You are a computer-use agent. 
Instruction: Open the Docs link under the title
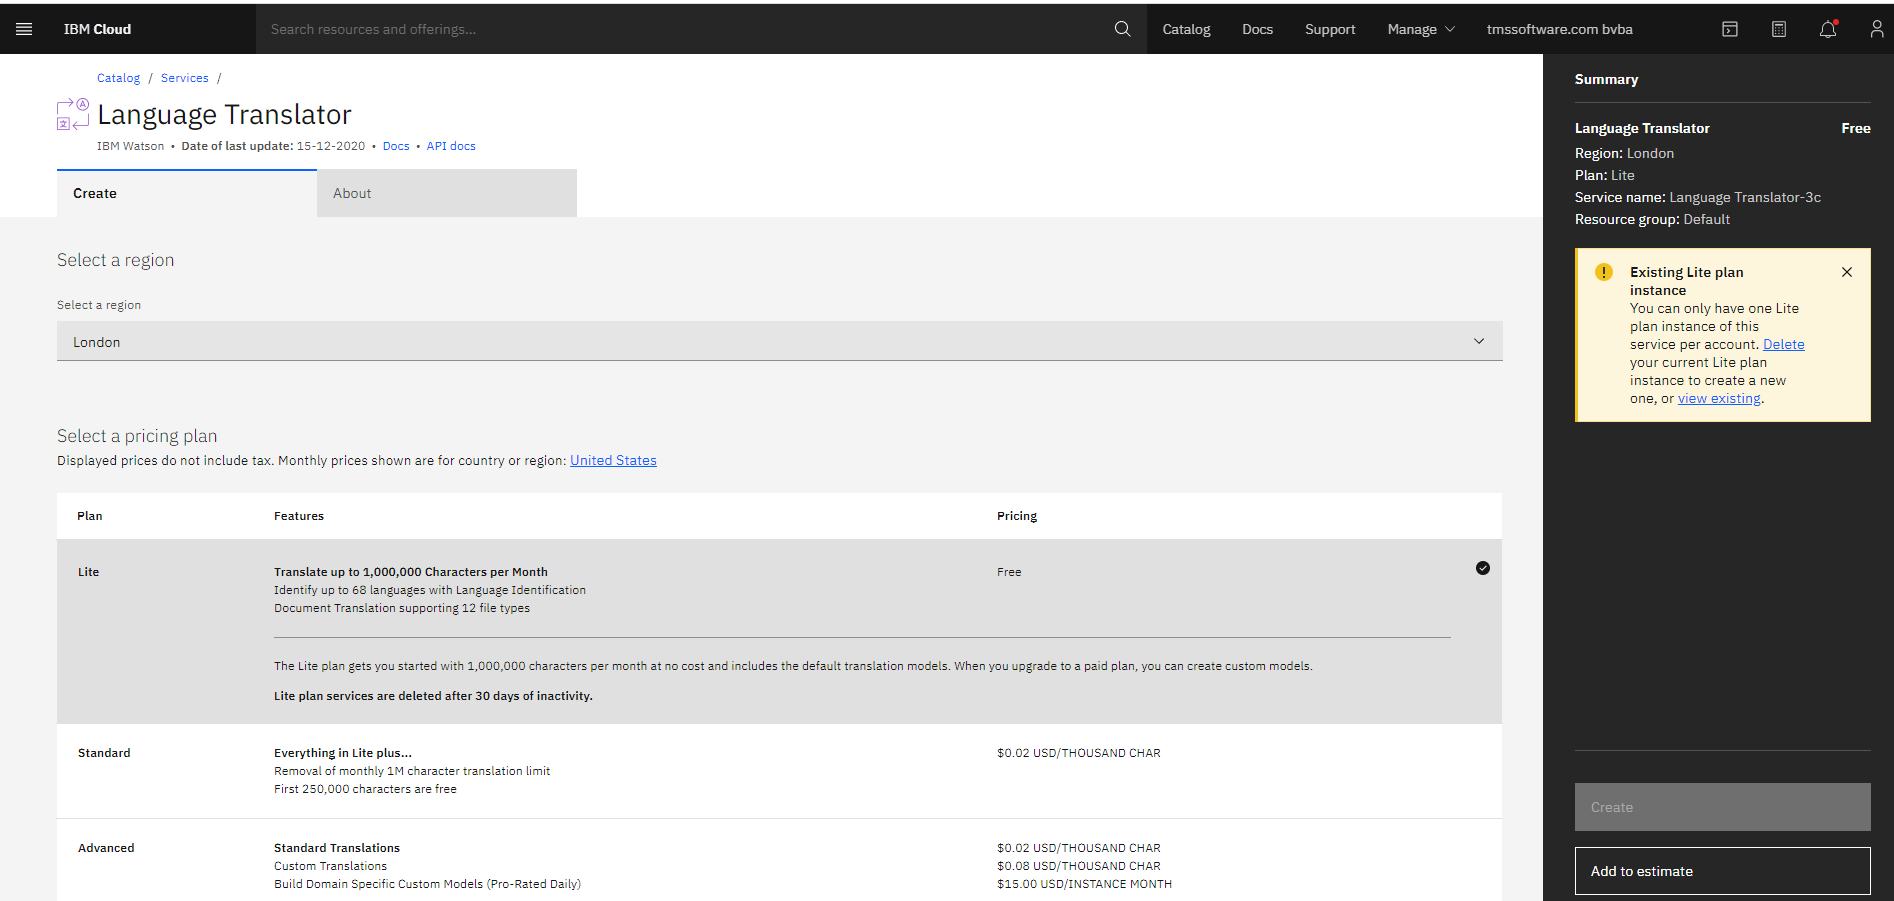click(x=396, y=146)
